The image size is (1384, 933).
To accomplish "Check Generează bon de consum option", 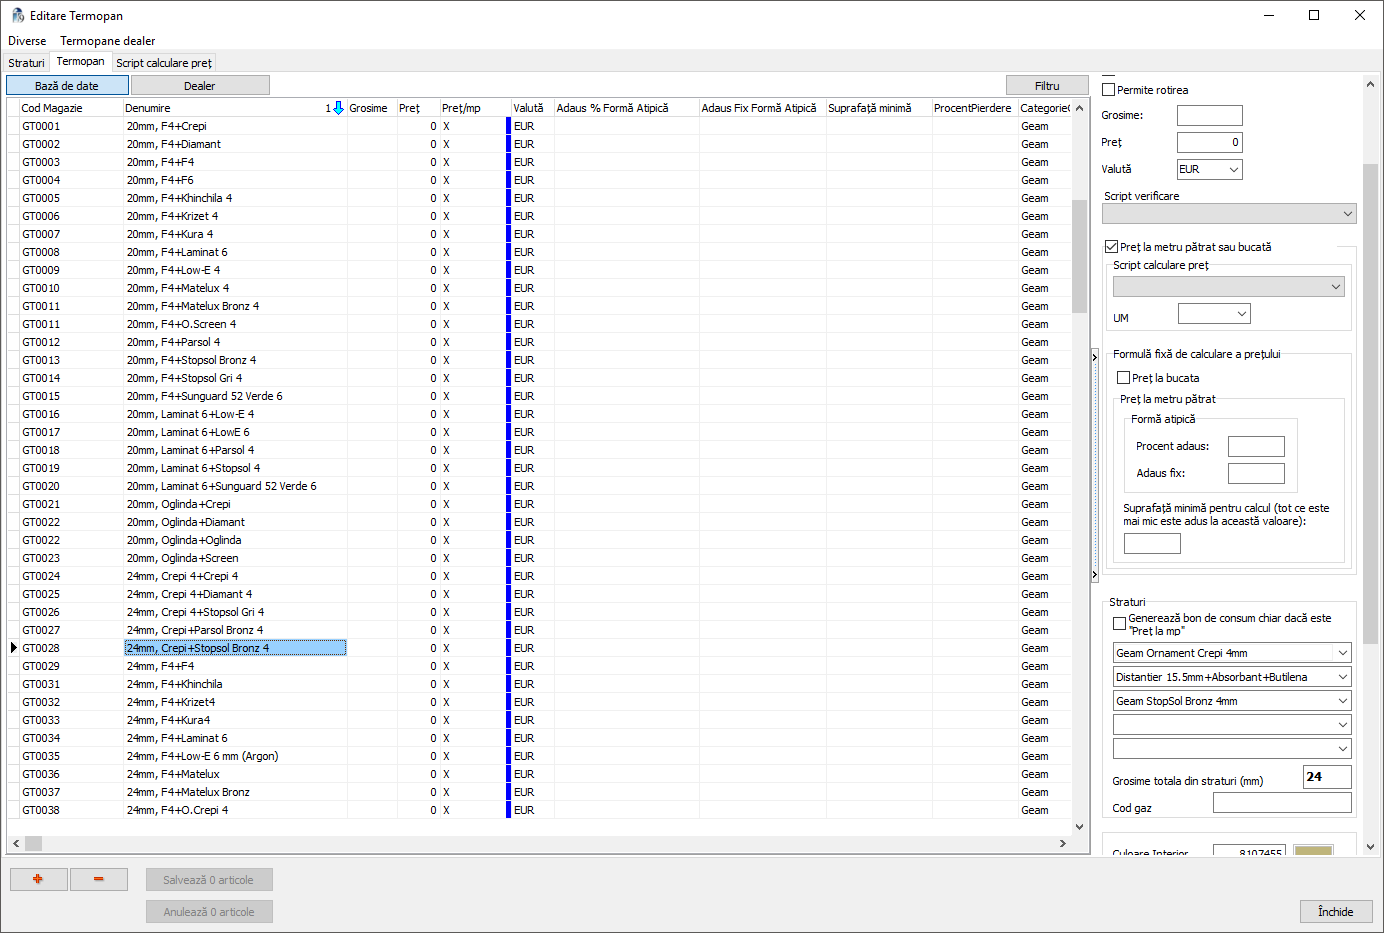I will [x=1120, y=624].
